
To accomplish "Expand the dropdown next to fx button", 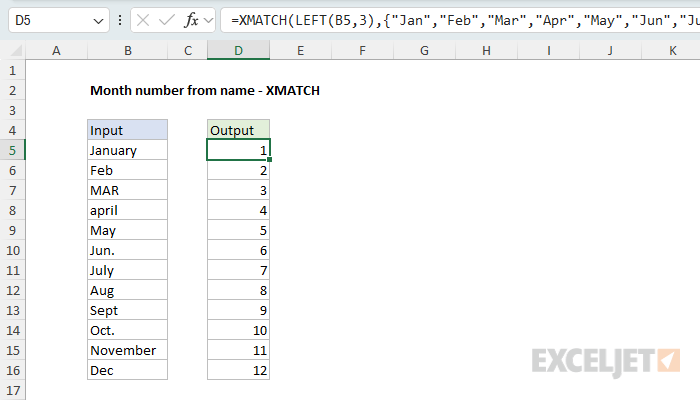I will tap(208, 20).
